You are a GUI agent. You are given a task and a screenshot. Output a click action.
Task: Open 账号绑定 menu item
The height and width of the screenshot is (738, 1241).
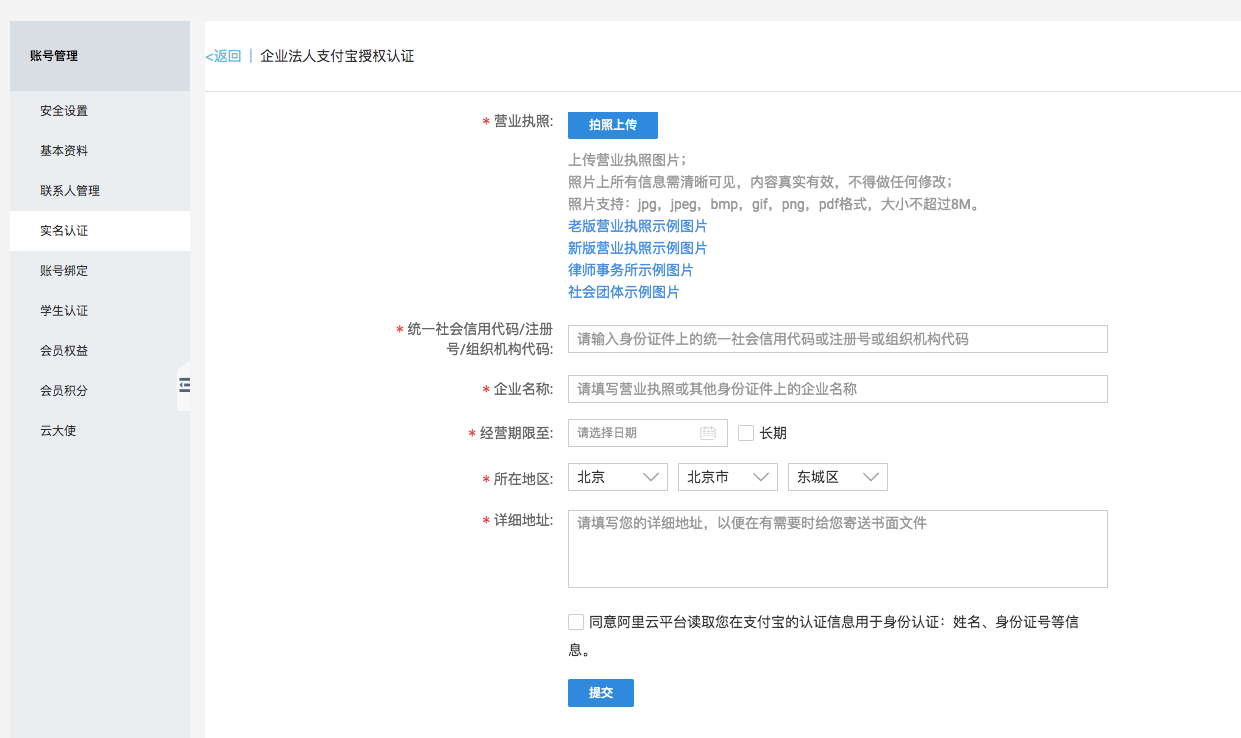[100, 271]
